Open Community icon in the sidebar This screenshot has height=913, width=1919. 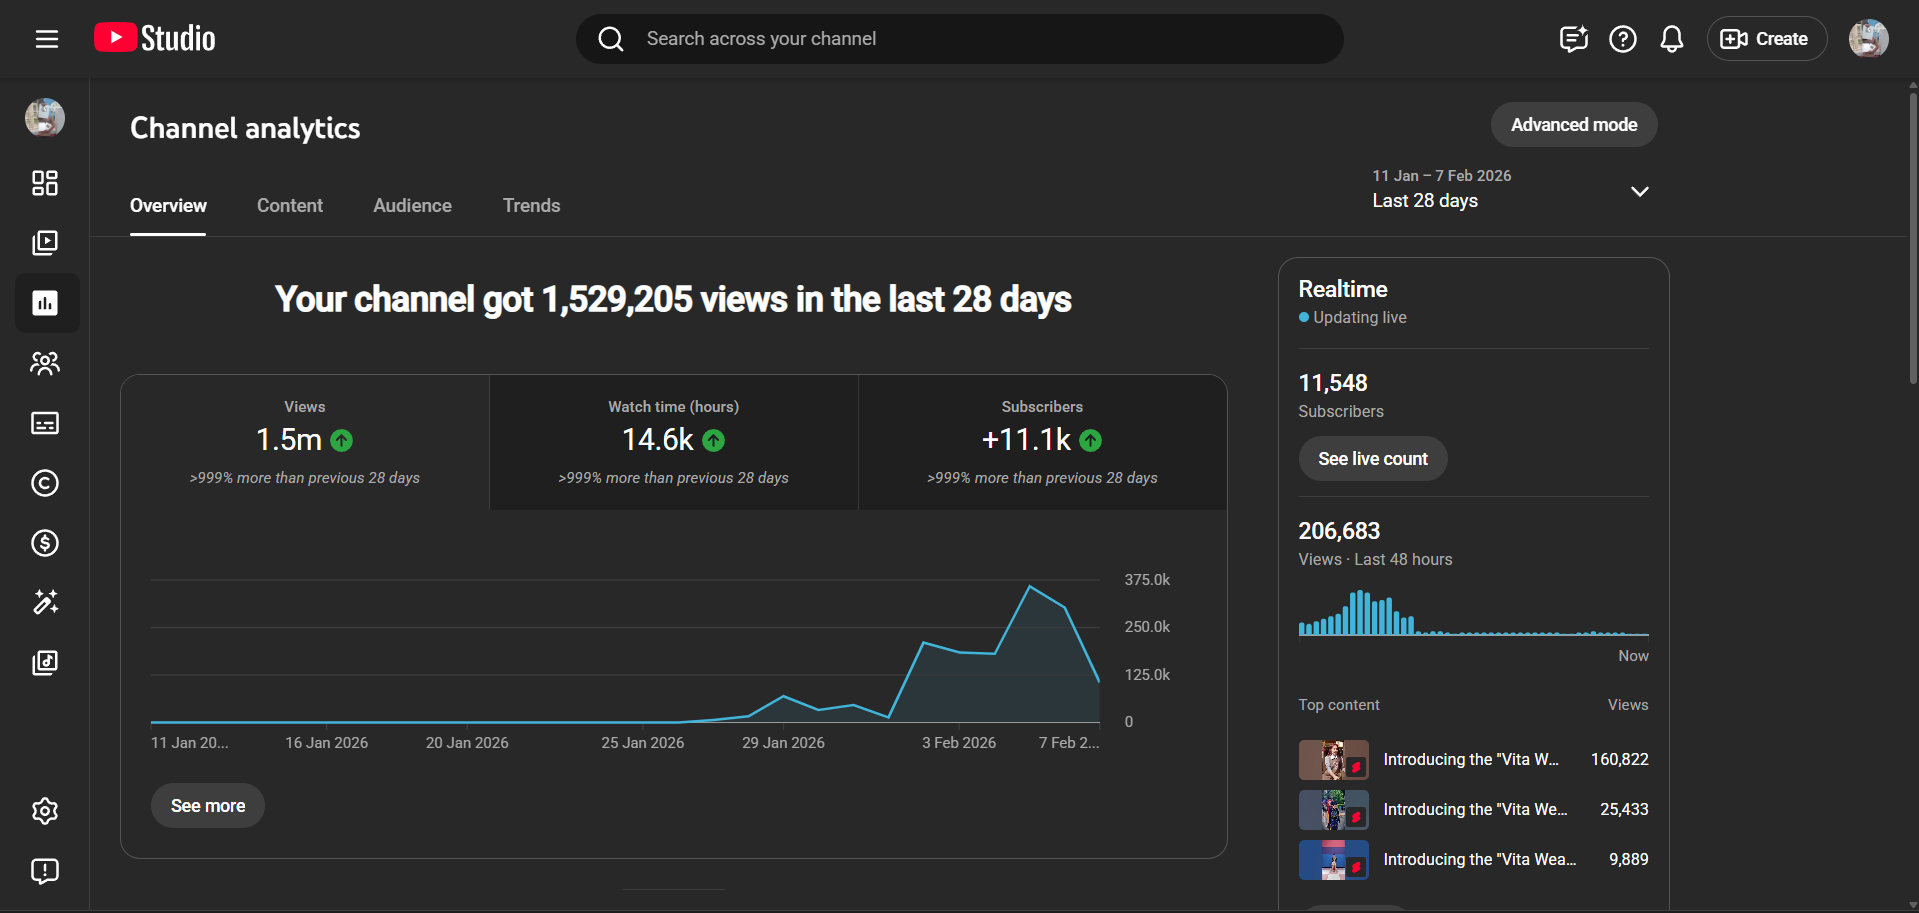pos(45,363)
